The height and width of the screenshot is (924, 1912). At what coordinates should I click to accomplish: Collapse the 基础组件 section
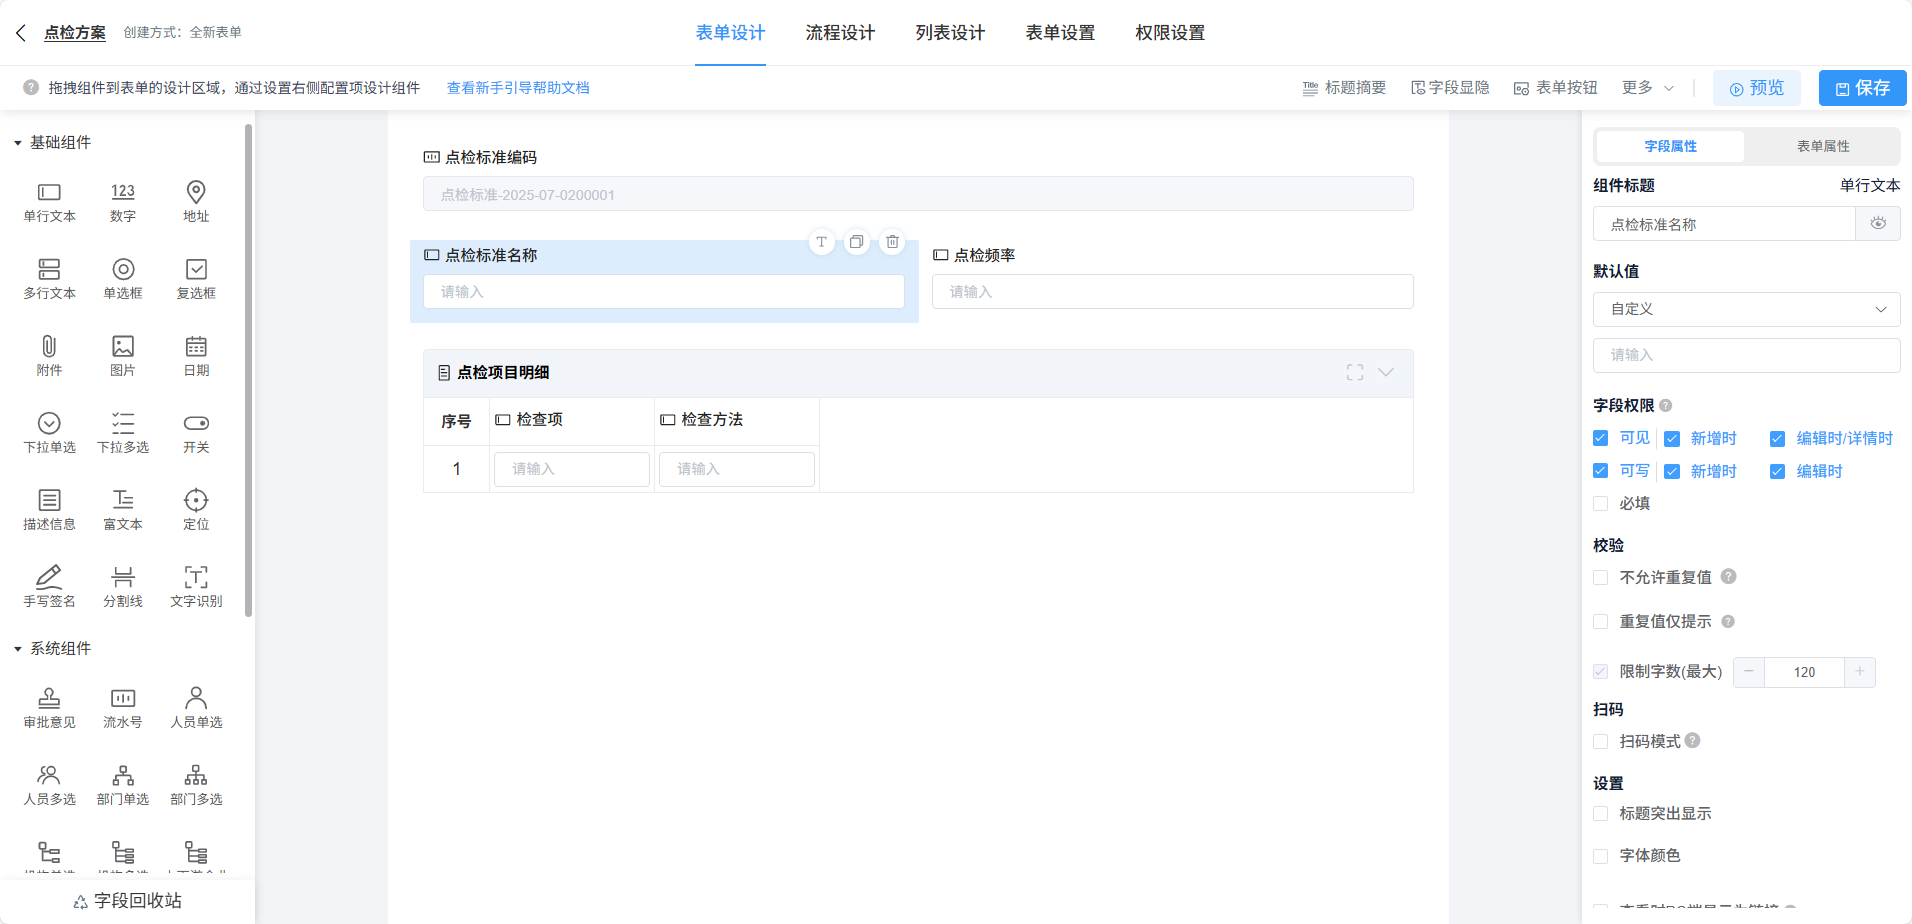18,143
